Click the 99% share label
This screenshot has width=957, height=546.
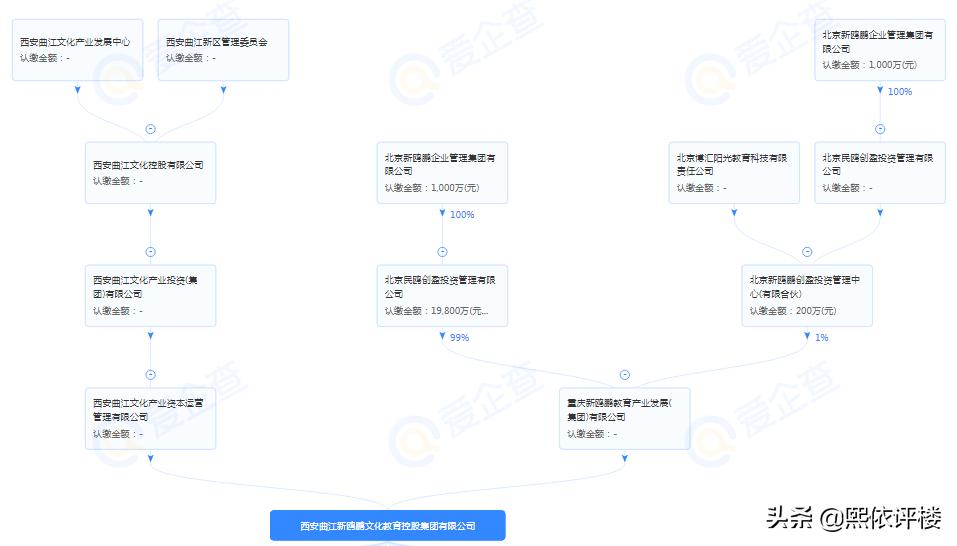(460, 337)
